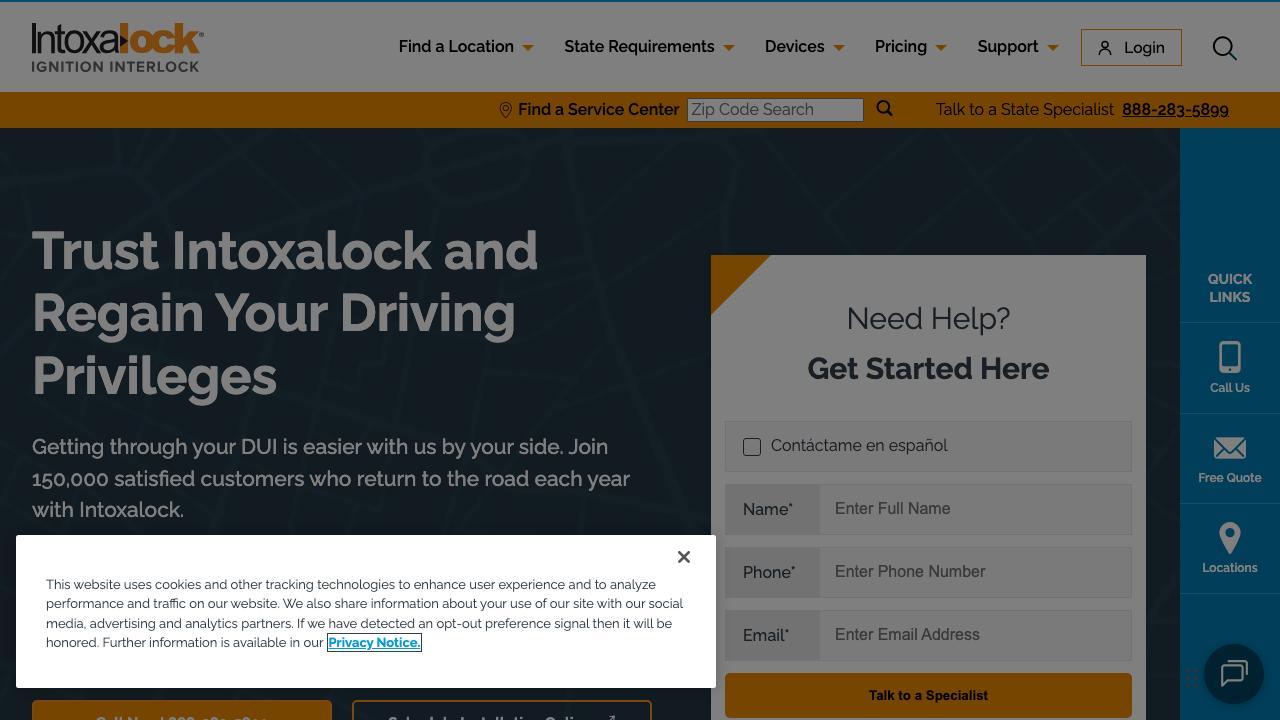Open the Support menu
Viewport: 1280px width, 720px height.
point(1017,47)
